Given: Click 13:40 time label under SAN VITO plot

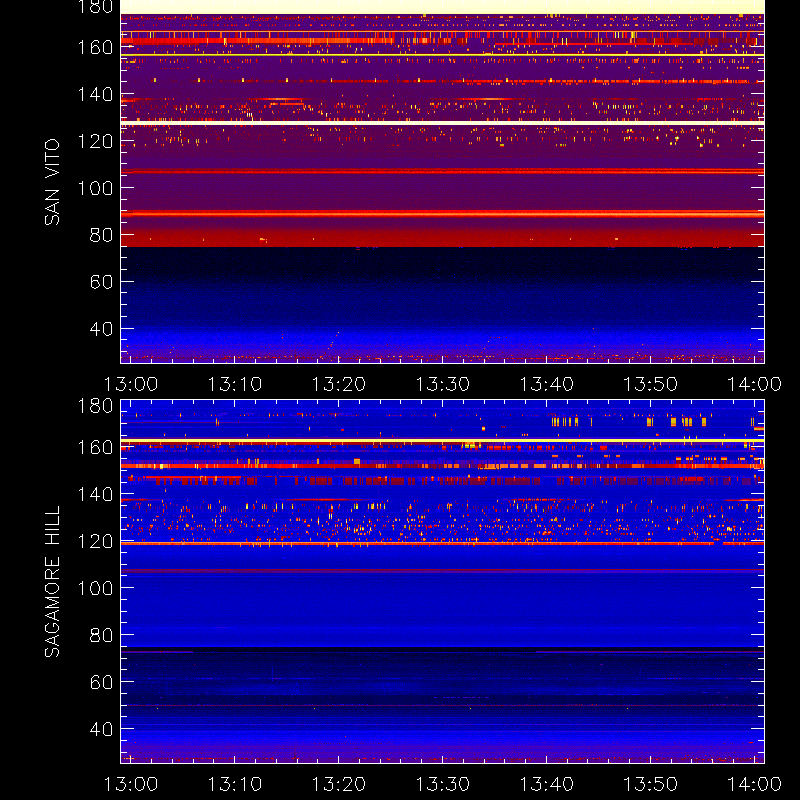Looking at the screenshot, I should (546, 384).
